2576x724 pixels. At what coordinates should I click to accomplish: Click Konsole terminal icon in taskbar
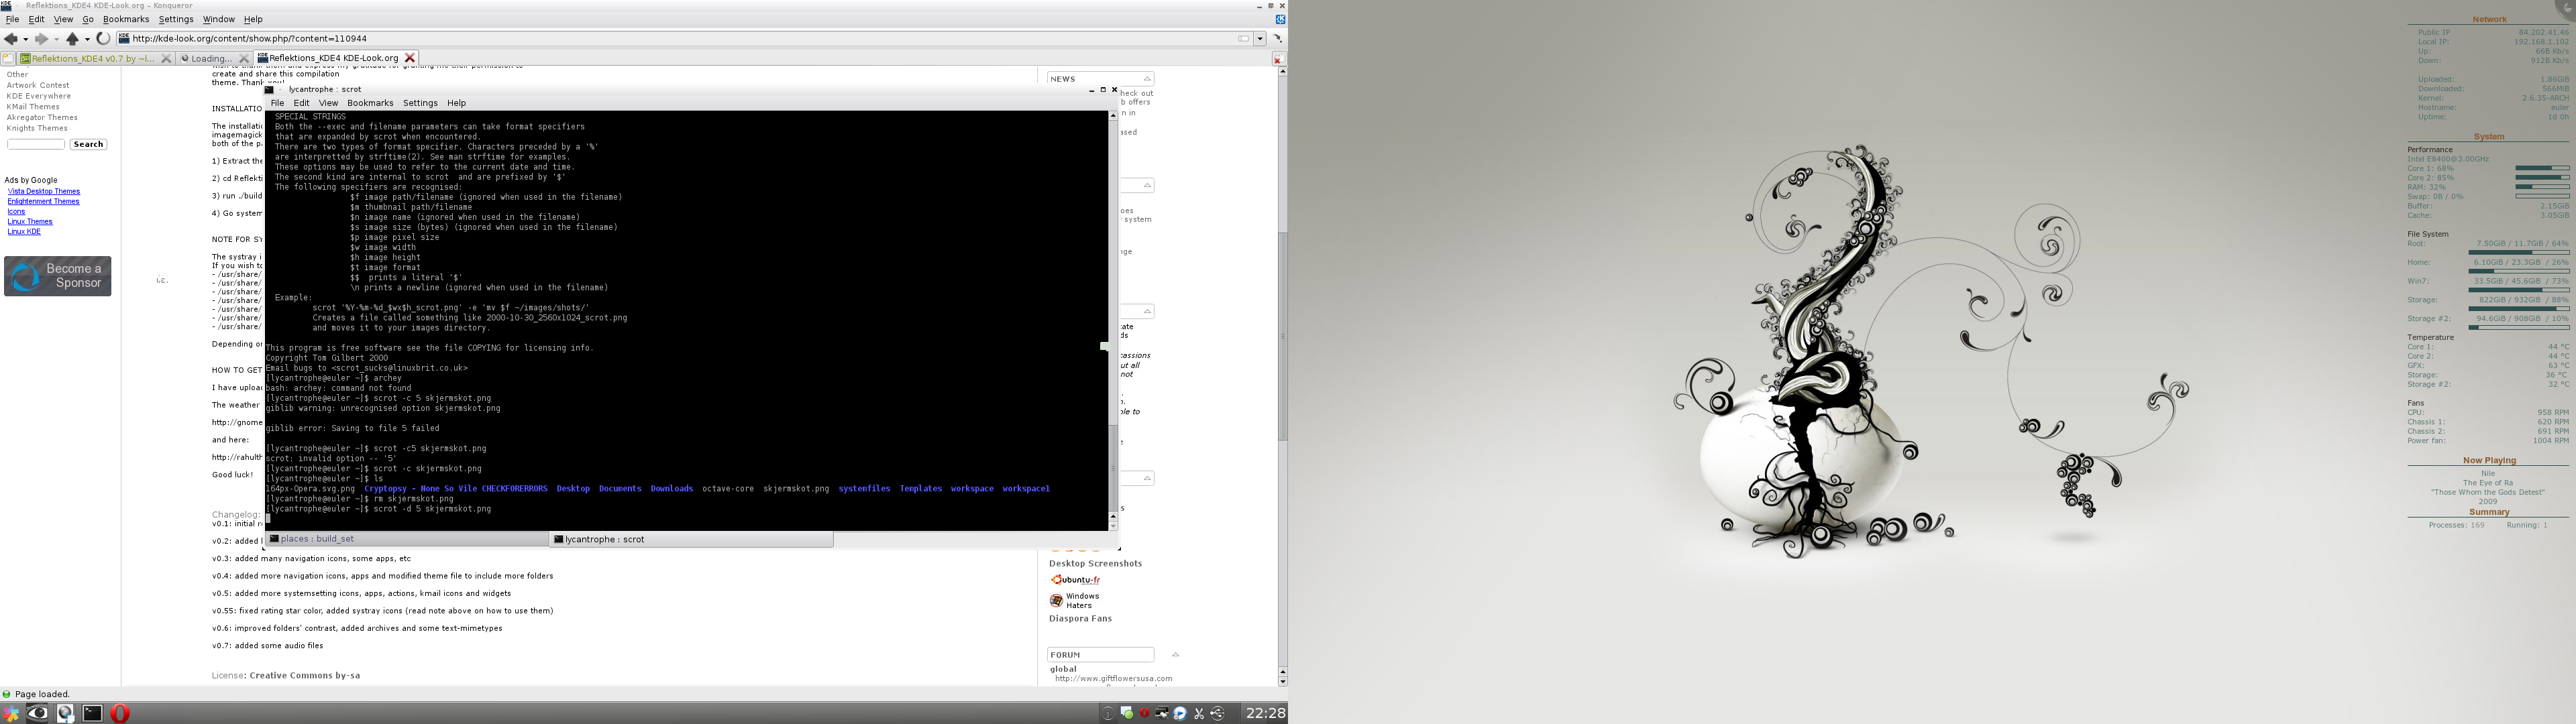[92, 713]
